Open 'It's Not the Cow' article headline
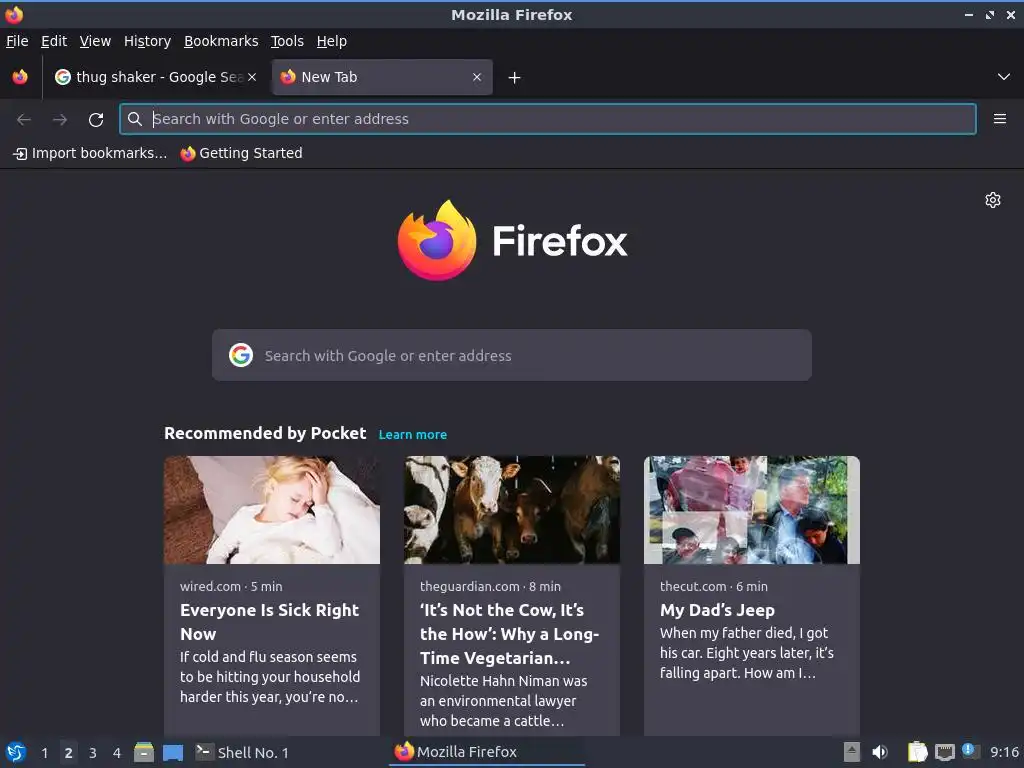The image size is (1024, 768). click(509, 633)
